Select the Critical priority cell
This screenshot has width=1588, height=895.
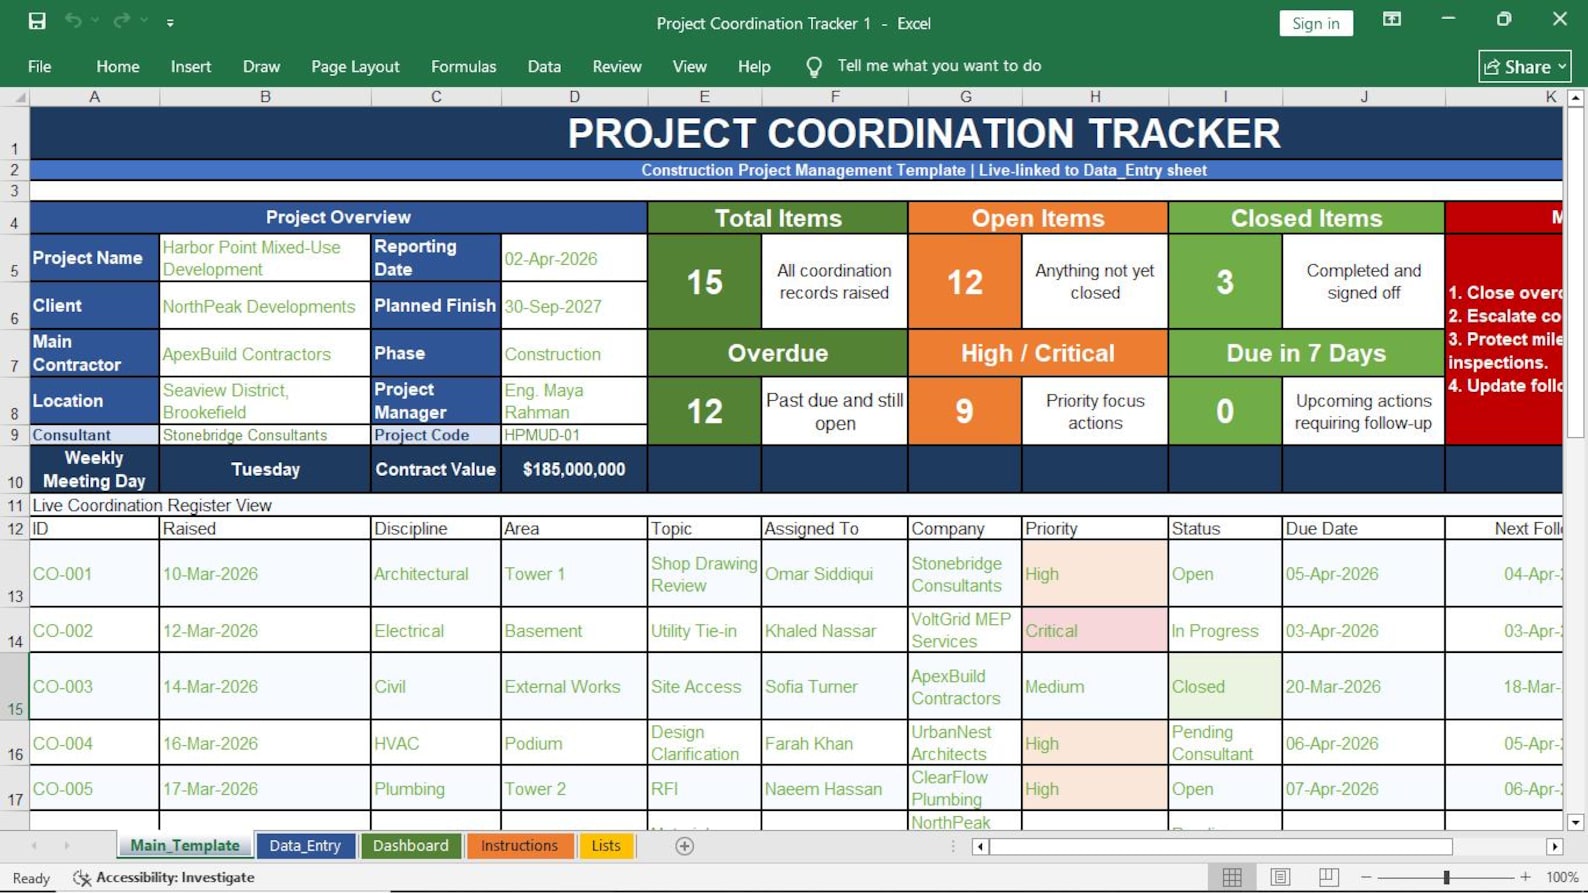pyautogui.click(x=1095, y=631)
